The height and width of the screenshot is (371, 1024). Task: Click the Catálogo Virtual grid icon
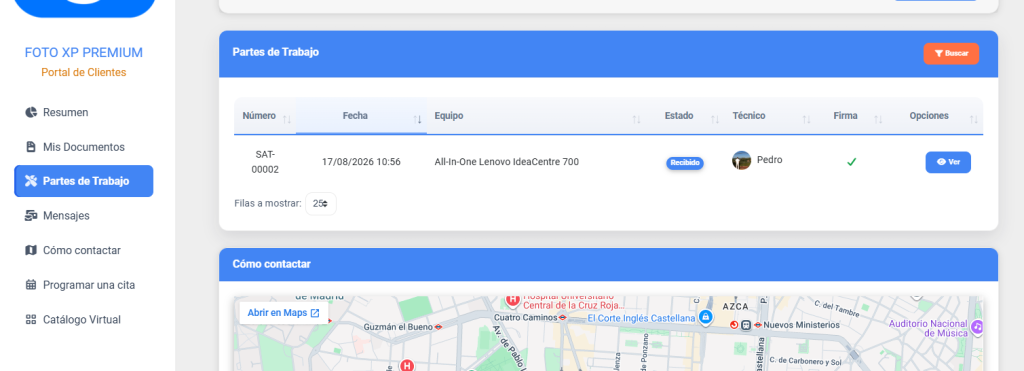point(31,319)
